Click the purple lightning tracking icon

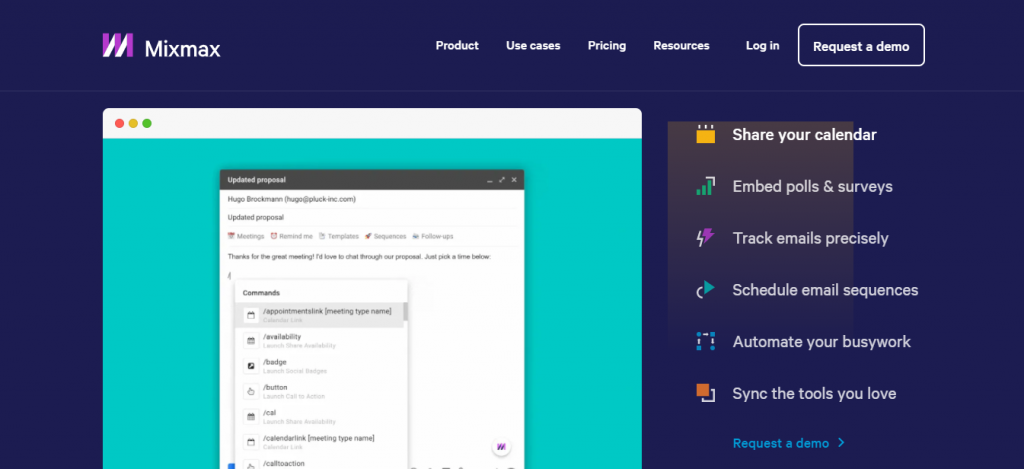coord(705,238)
